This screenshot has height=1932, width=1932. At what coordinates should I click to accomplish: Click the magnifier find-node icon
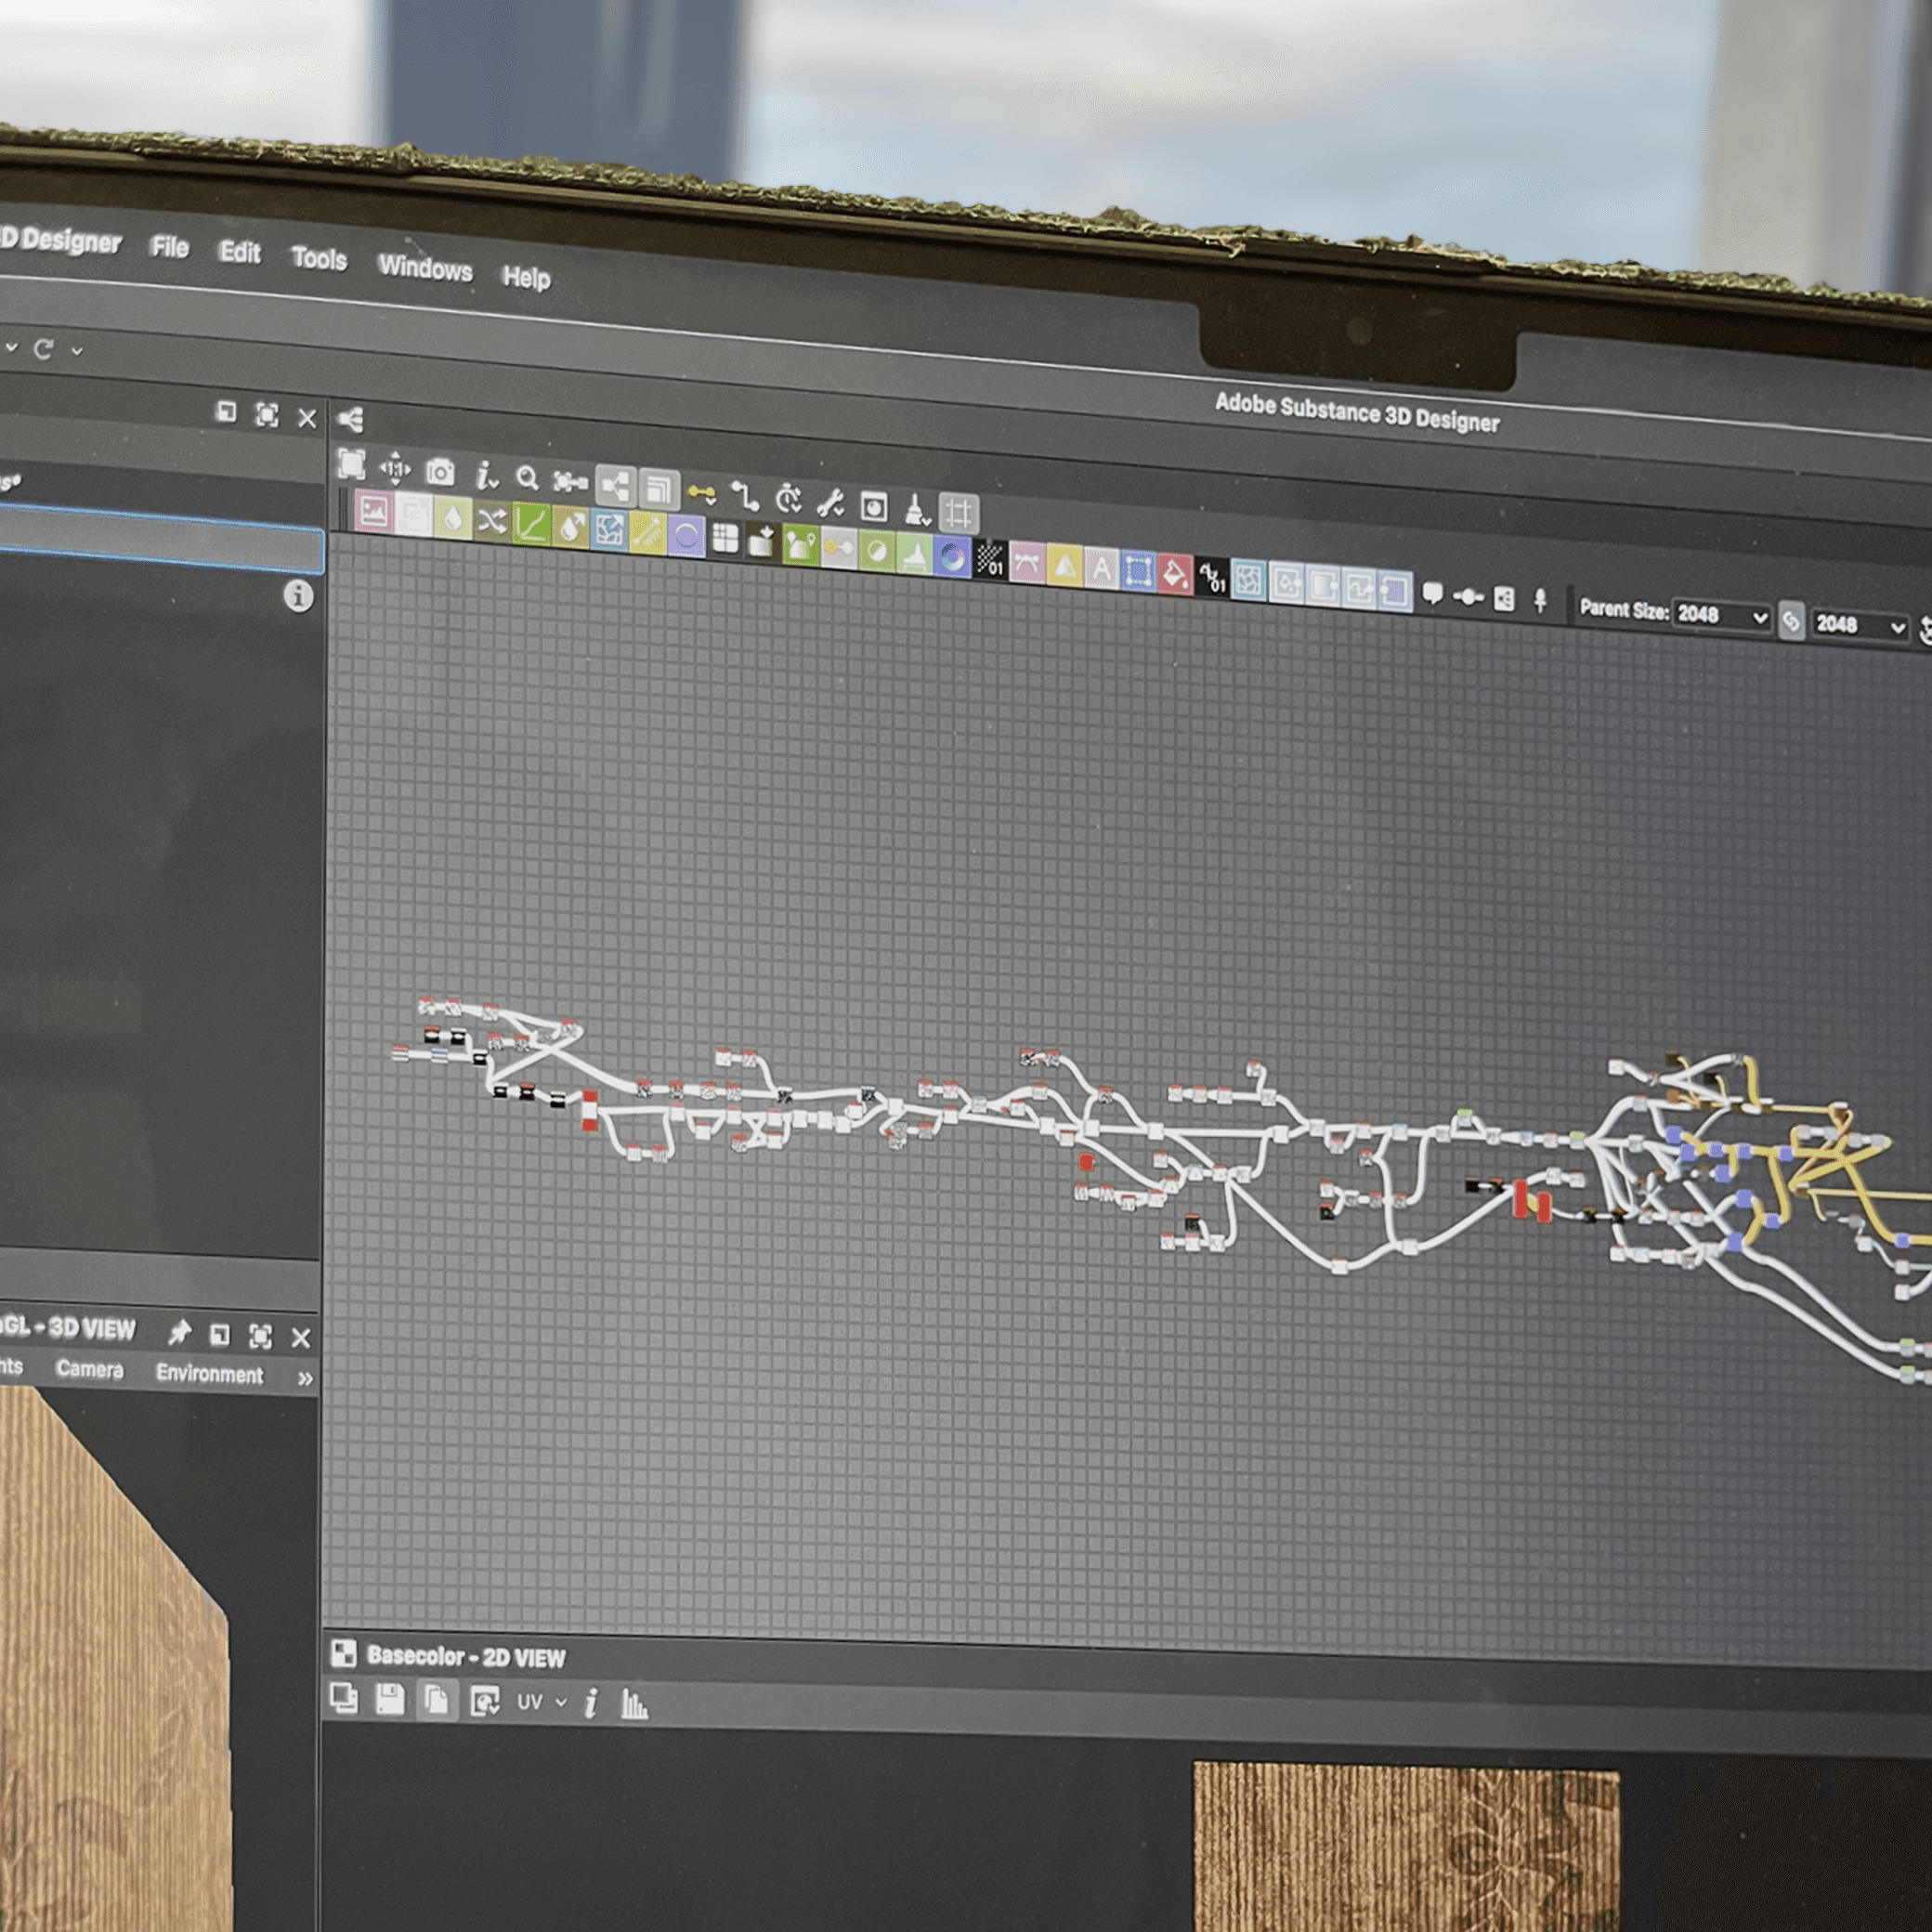pos(527,478)
